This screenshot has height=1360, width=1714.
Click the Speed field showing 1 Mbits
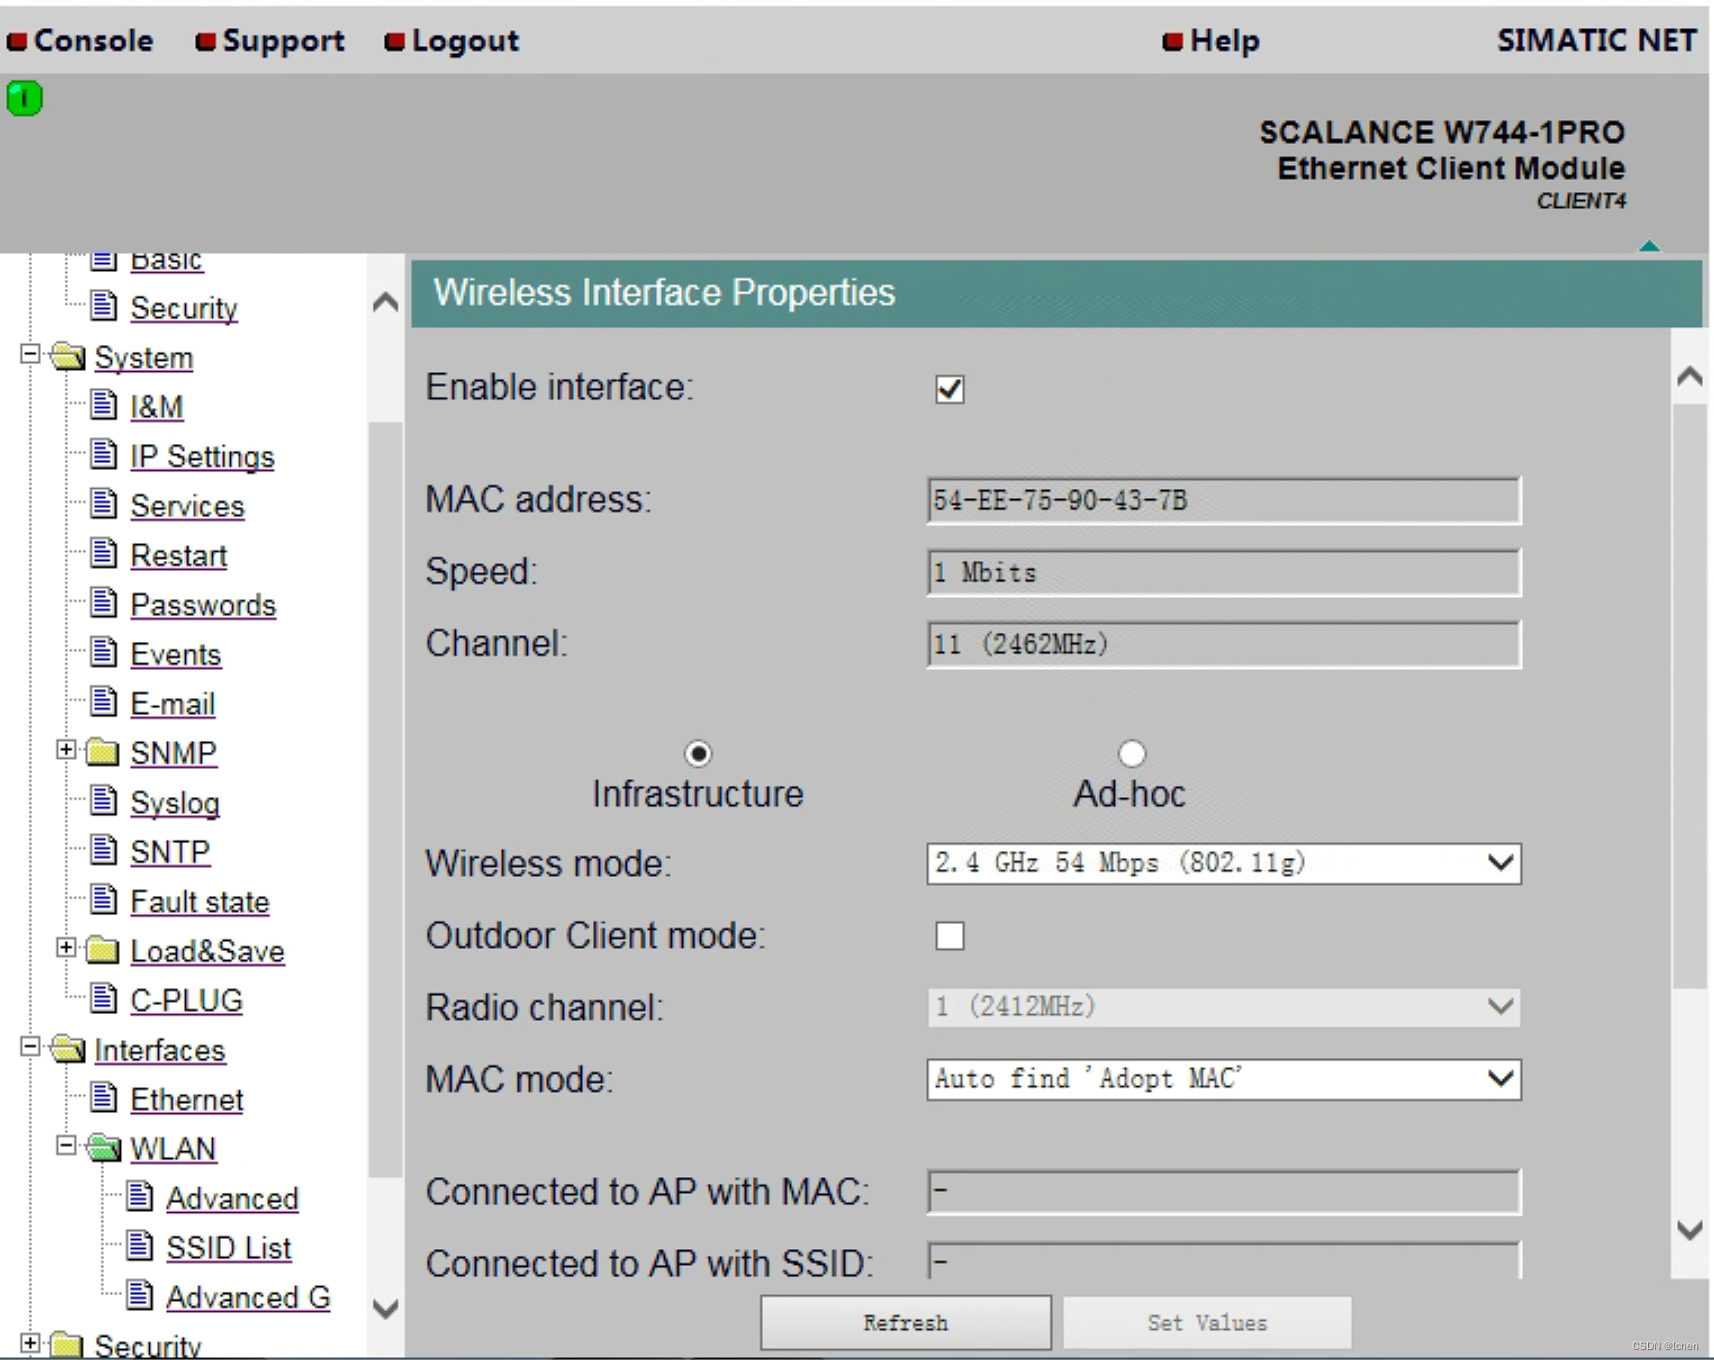[1224, 572]
